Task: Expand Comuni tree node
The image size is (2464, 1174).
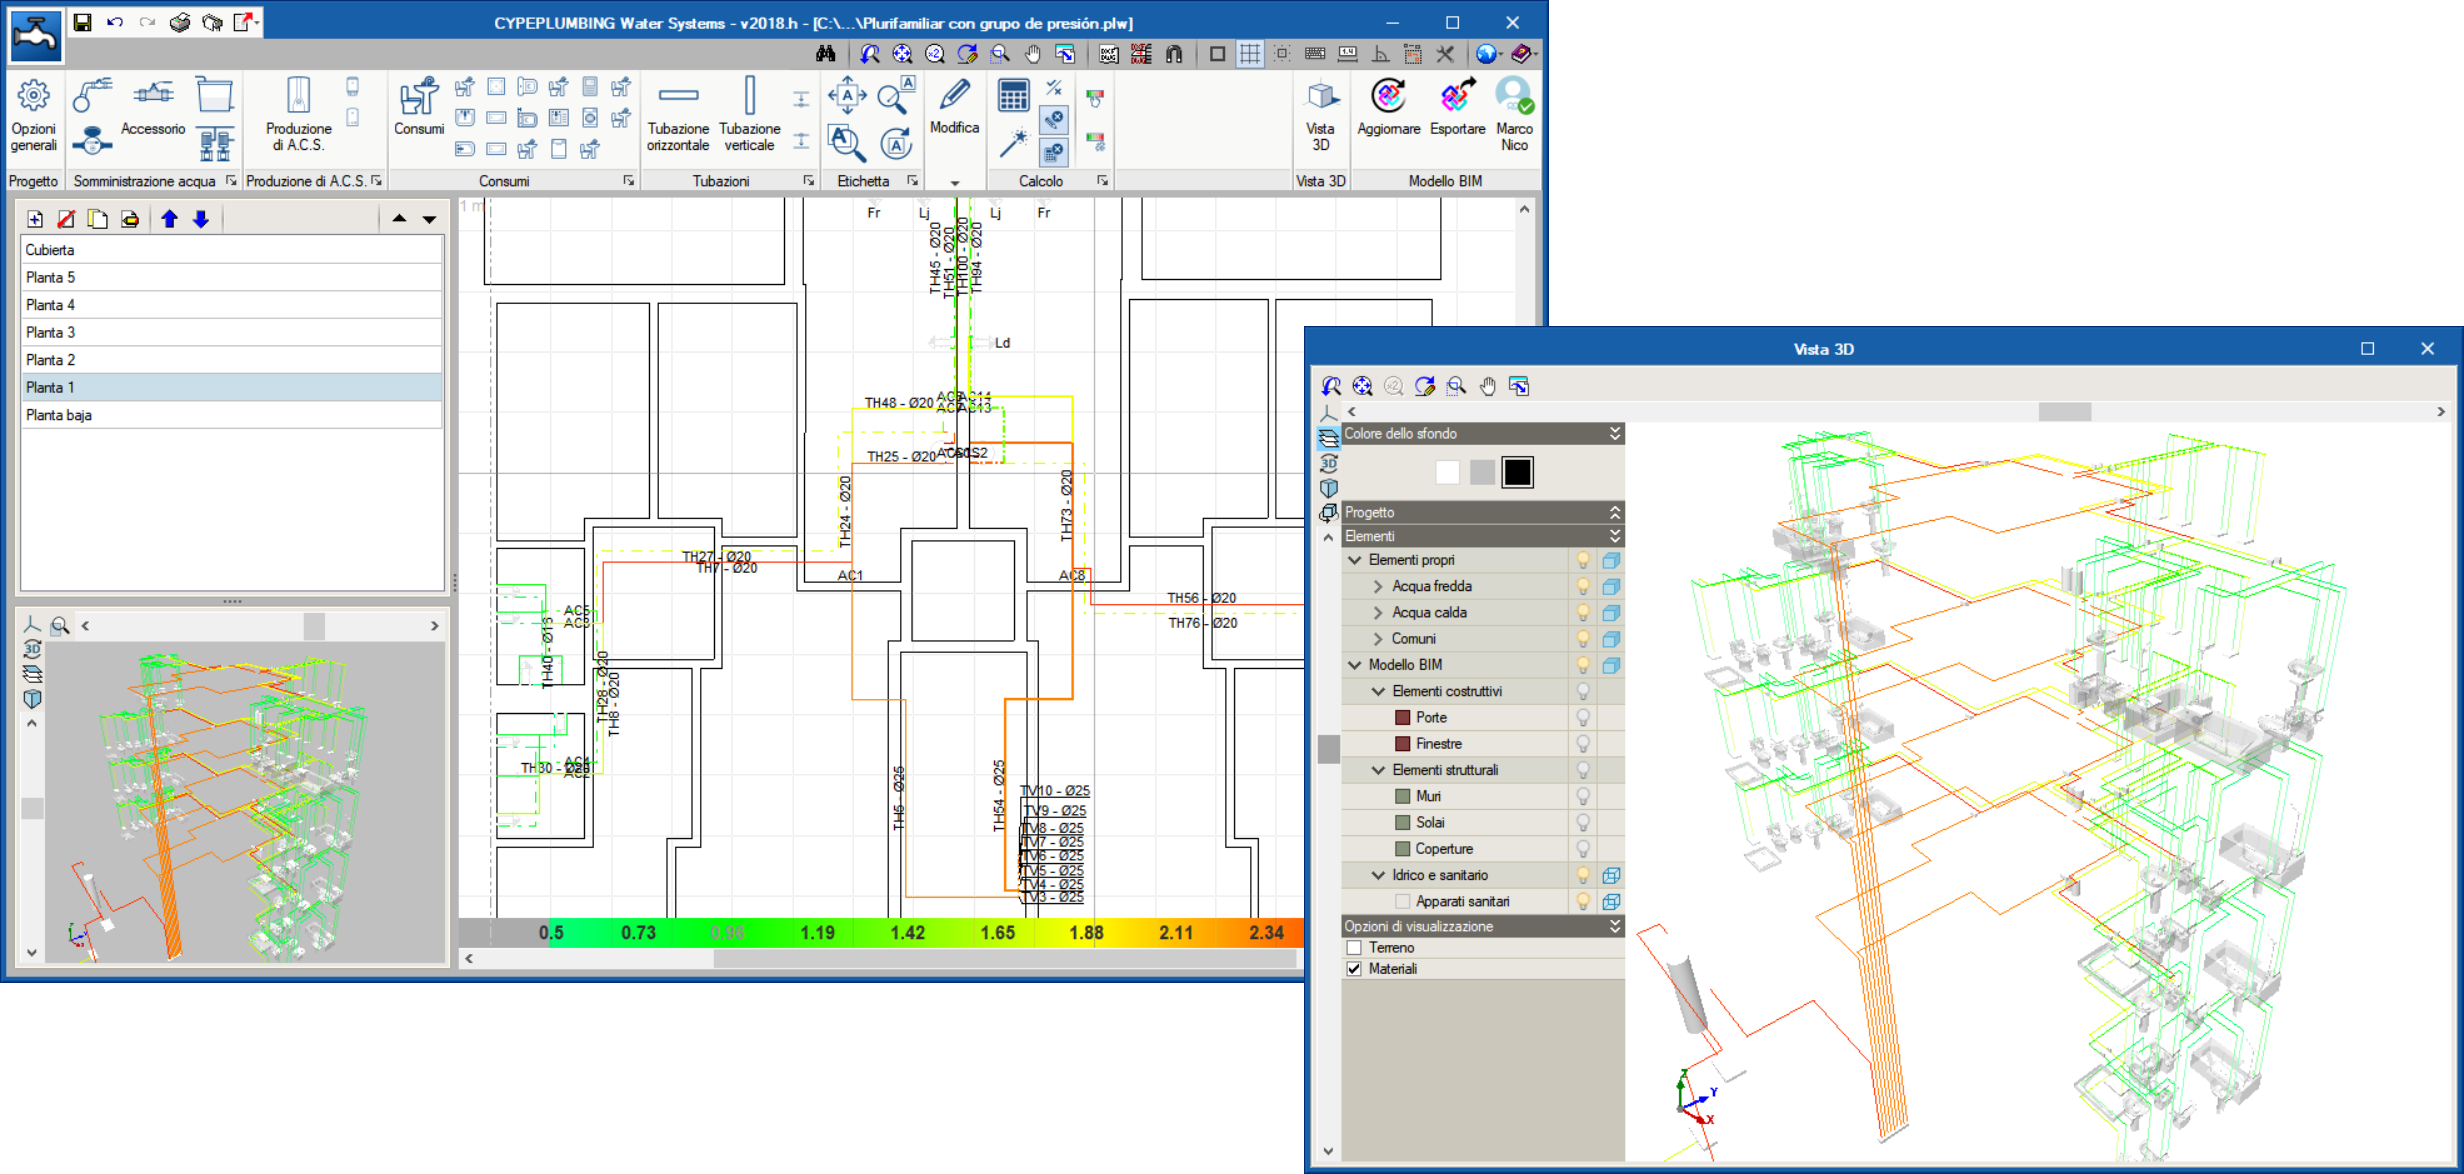Action: tap(1378, 638)
